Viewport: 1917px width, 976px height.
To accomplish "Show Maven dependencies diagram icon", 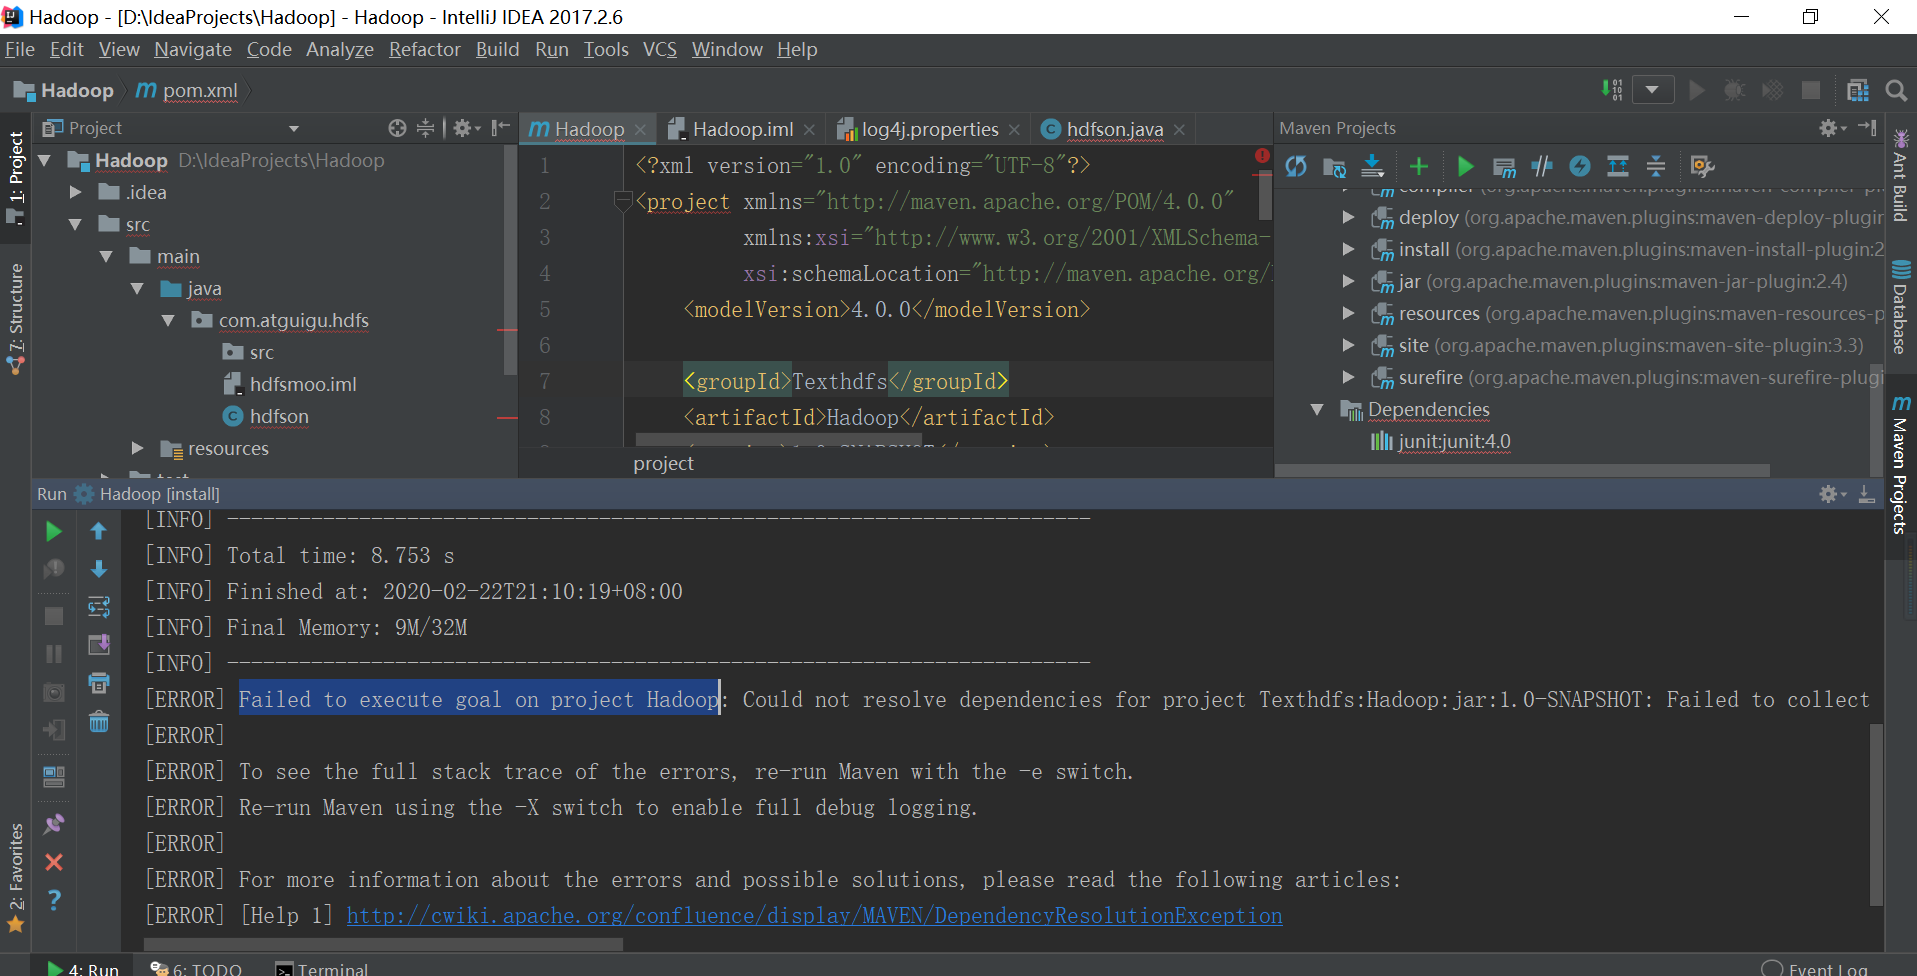I will [x=1618, y=166].
